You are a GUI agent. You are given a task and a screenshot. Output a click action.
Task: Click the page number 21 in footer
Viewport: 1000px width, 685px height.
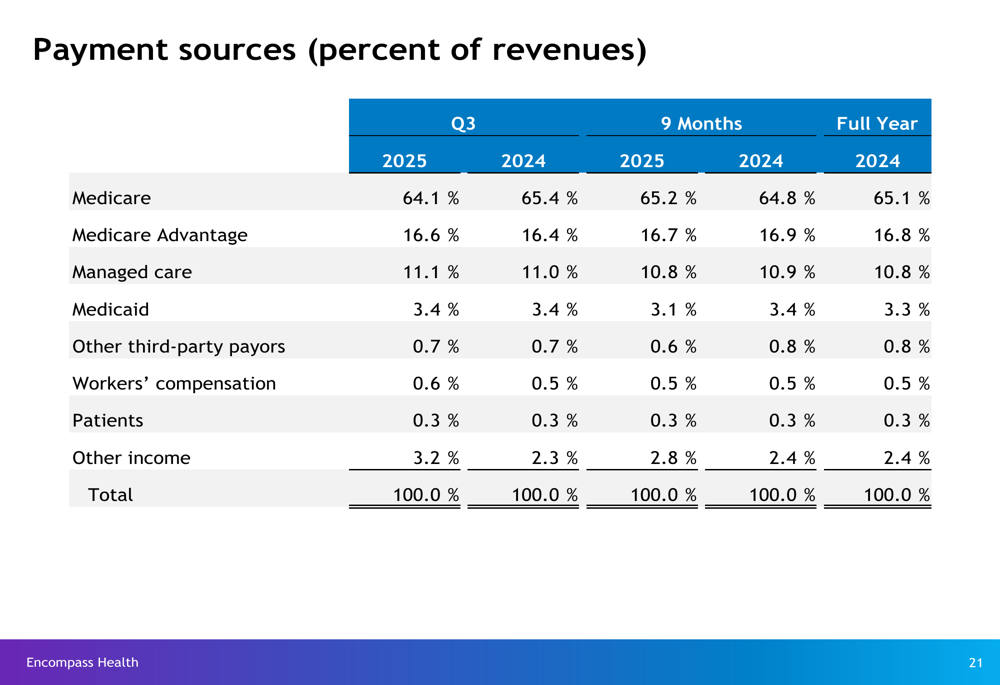coord(976,662)
